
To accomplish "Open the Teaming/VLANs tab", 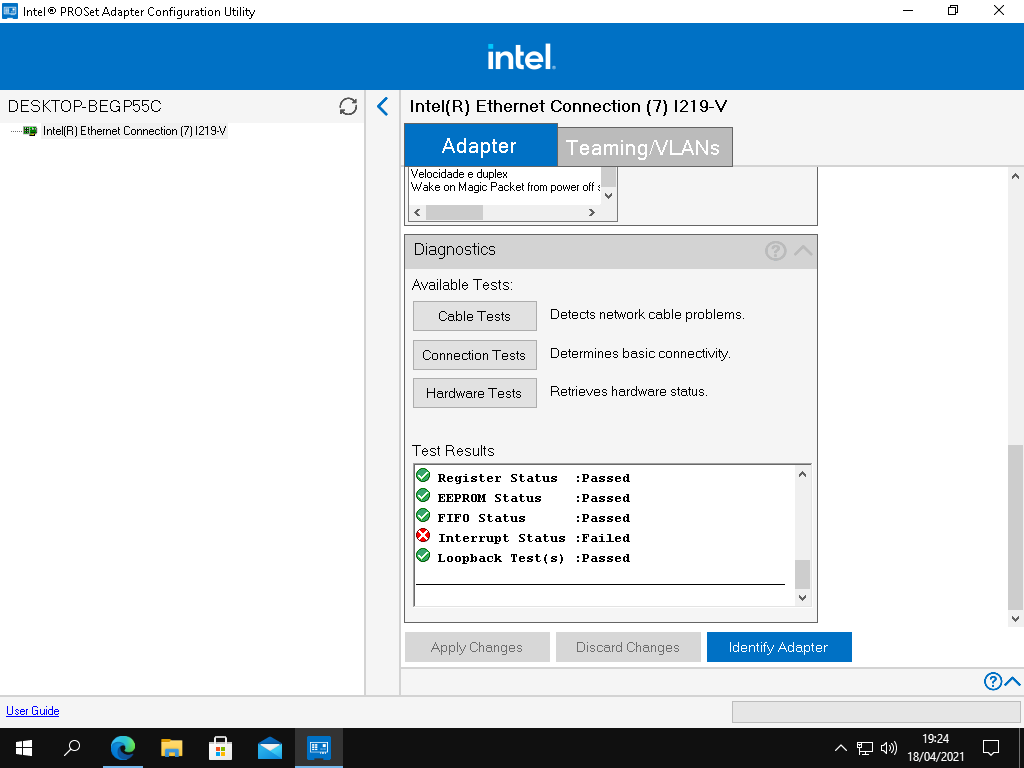I will click(644, 148).
